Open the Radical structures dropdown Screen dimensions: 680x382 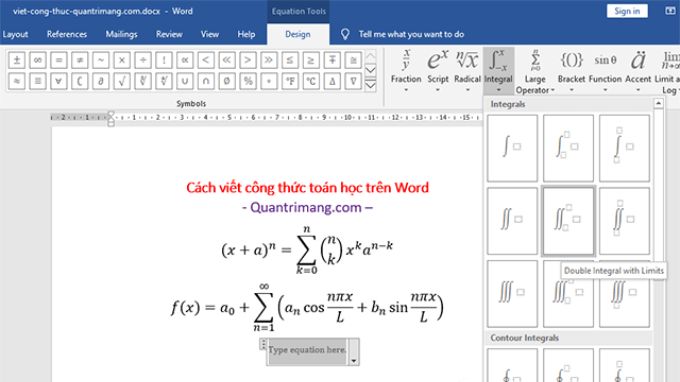click(x=467, y=71)
